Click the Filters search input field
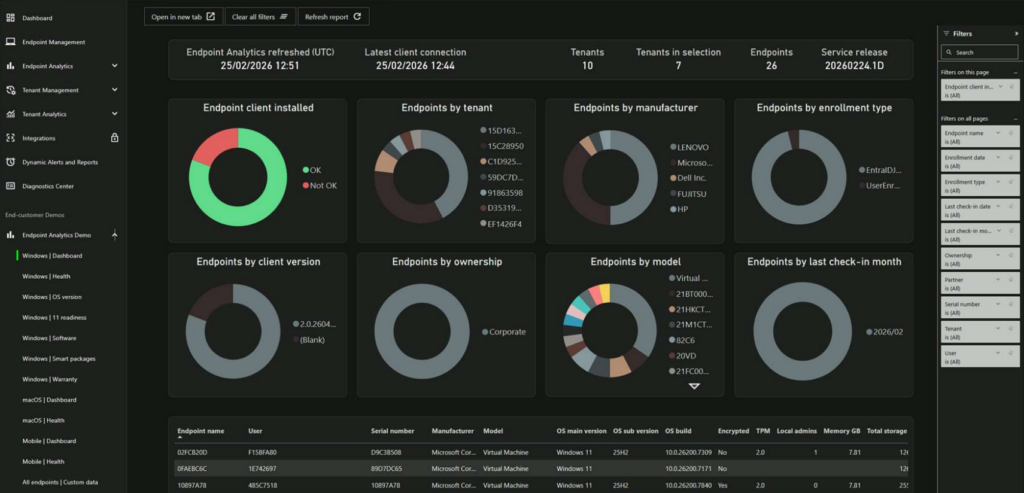The height and width of the screenshot is (493, 1024). pyautogui.click(x=980, y=52)
